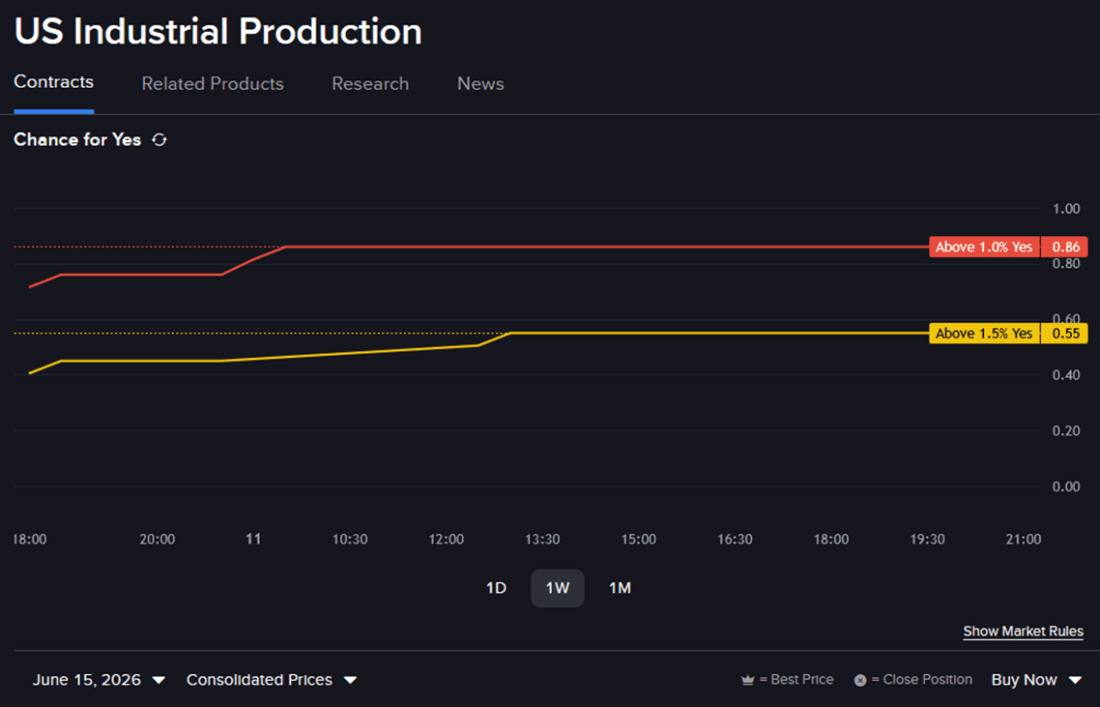This screenshot has height=707, width=1100.
Task: Select the 1W chart range
Action: (558, 588)
